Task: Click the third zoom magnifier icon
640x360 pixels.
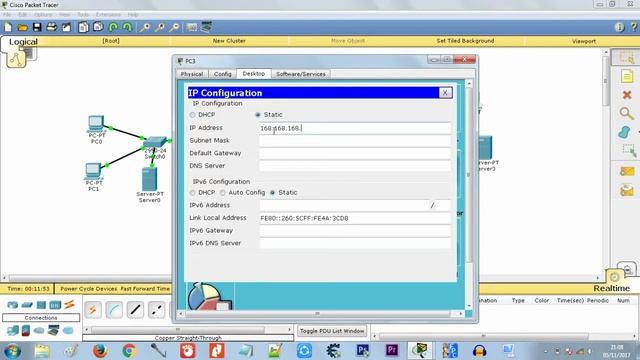Action: pyautogui.click(x=174, y=27)
